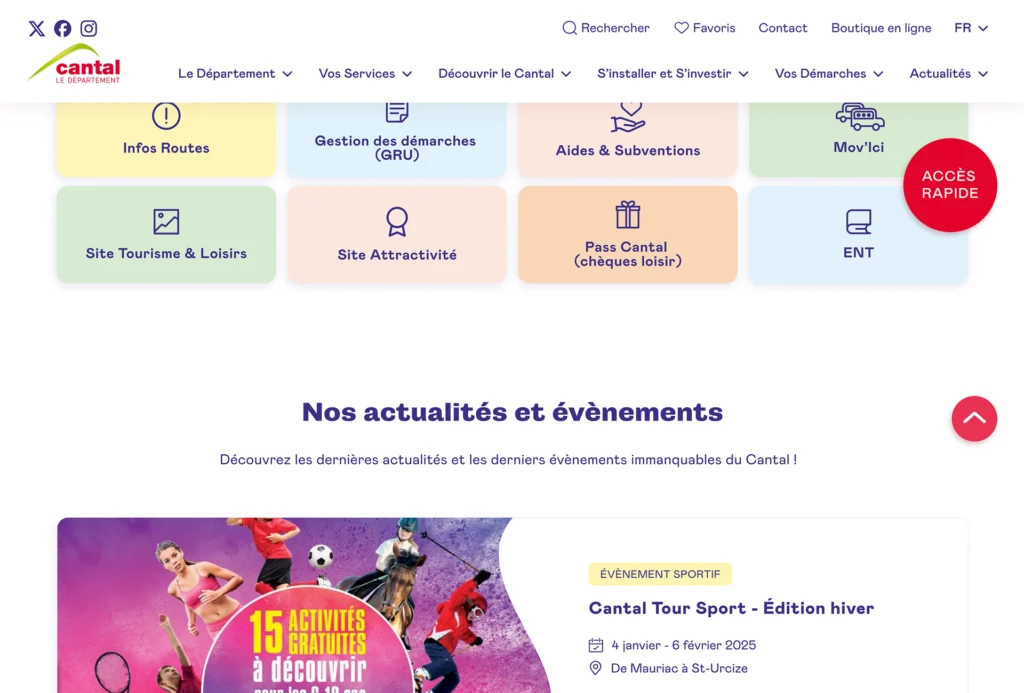This screenshot has width=1024, height=693.
Task: Expand the S'installer et S'investir menu
Action: (x=673, y=74)
